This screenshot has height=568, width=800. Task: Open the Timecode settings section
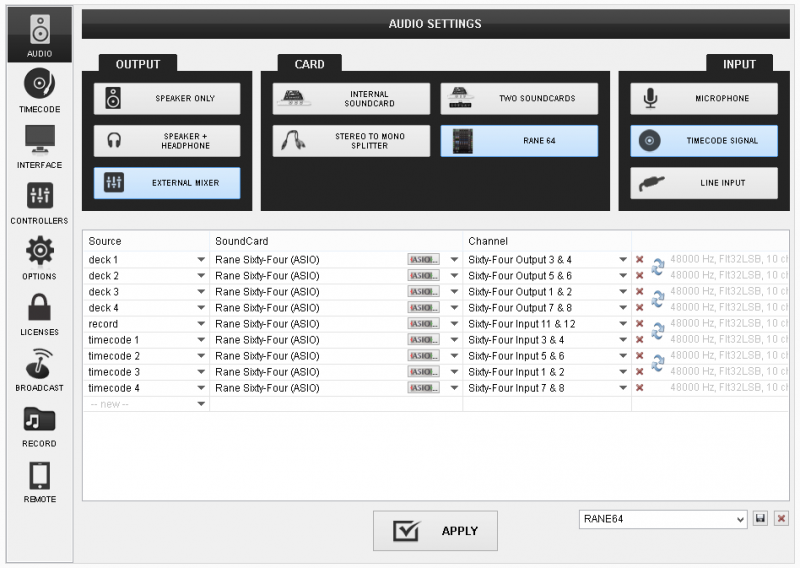pos(40,90)
